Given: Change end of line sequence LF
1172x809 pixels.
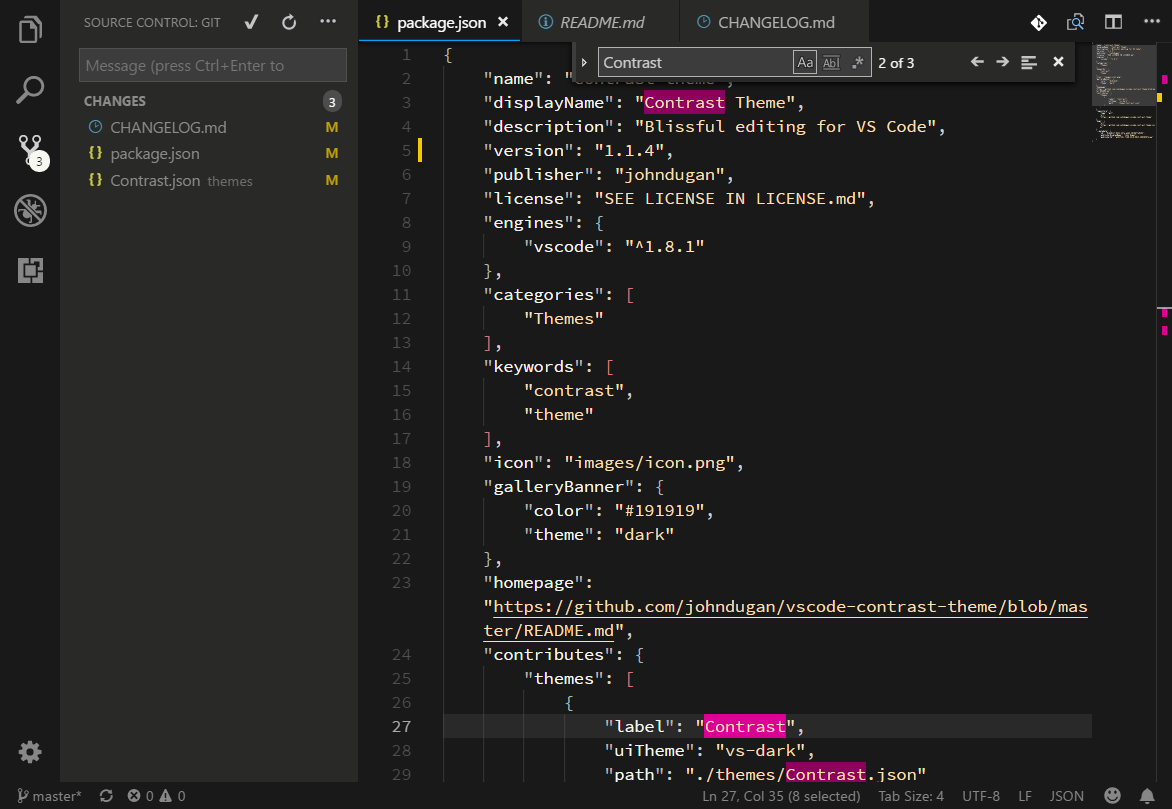Looking at the screenshot, I should (1025, 796).
